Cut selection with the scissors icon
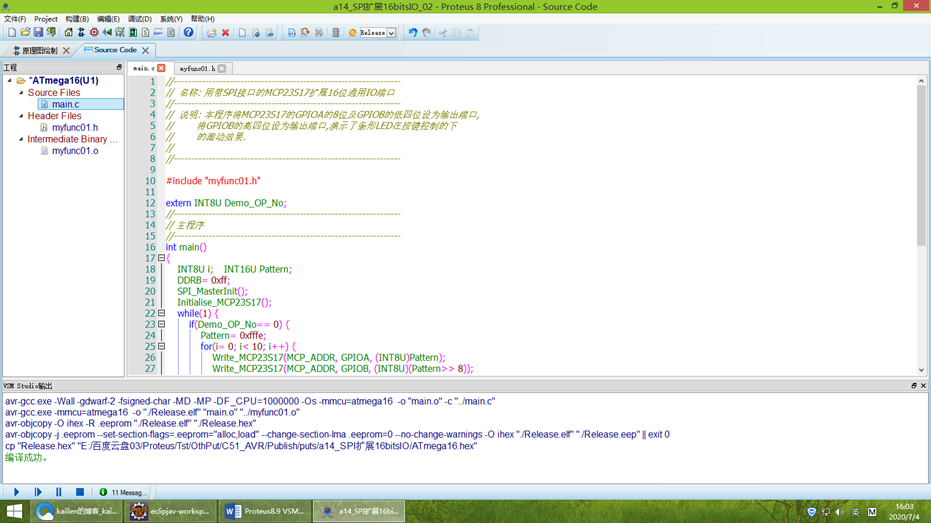 click(443, 33)
